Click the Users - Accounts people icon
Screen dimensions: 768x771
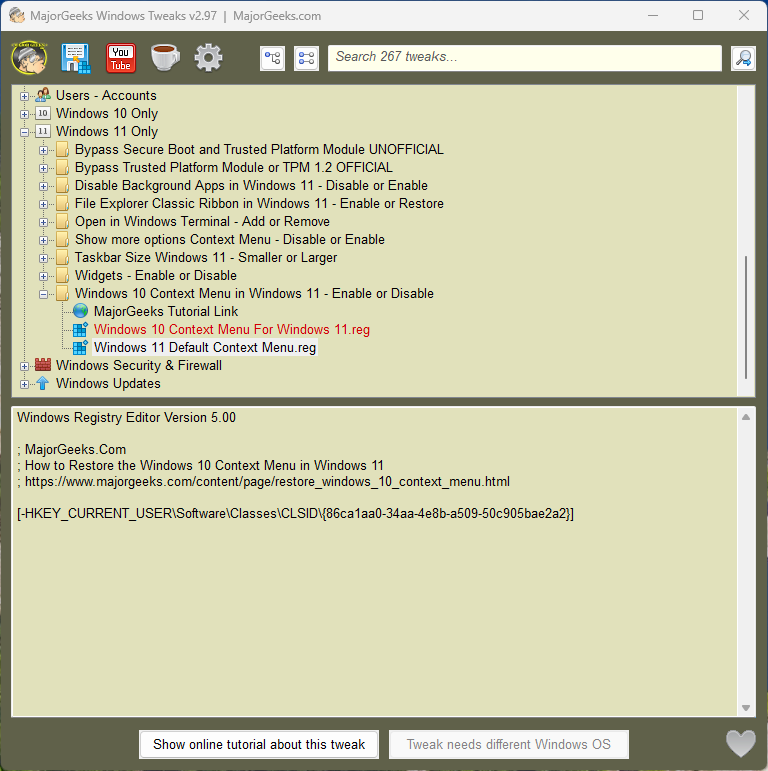[x=43, y=94]
